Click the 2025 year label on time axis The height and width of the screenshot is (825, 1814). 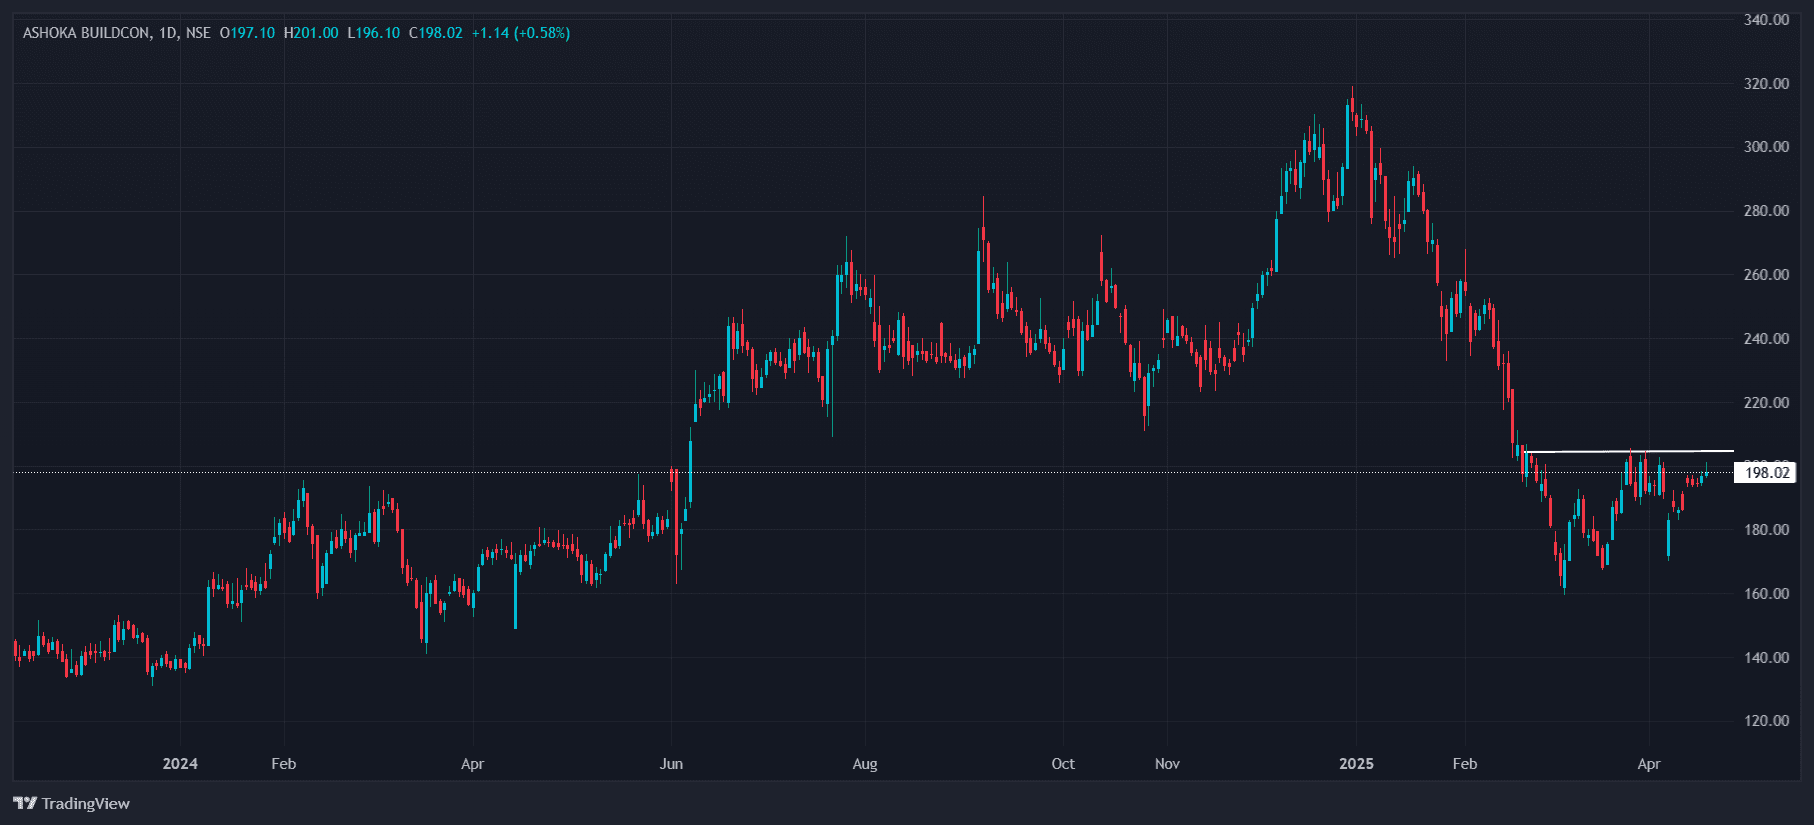[x=1356, y=764]
